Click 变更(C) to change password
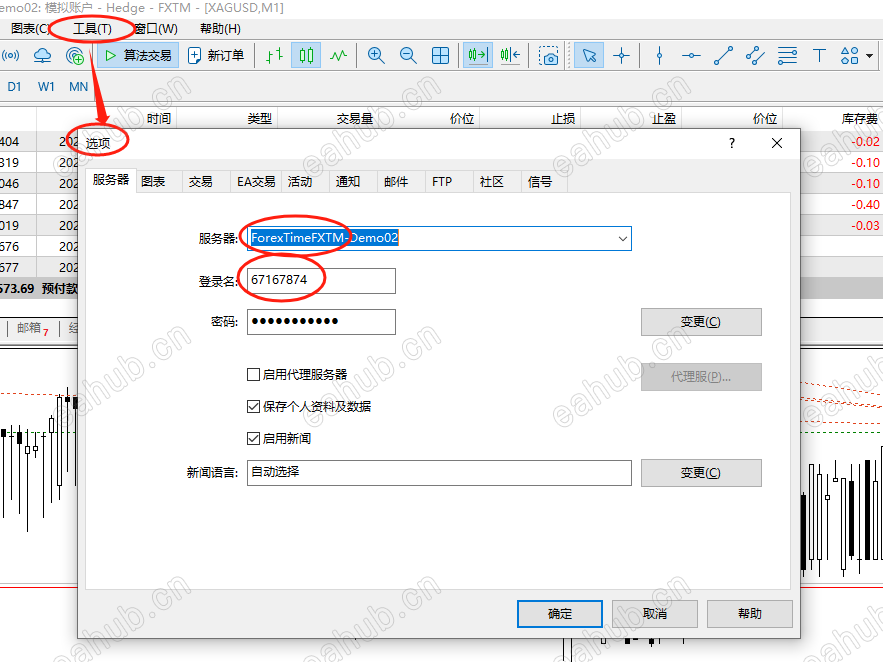Viewport: 883px width, 662px height. point(700,321)
